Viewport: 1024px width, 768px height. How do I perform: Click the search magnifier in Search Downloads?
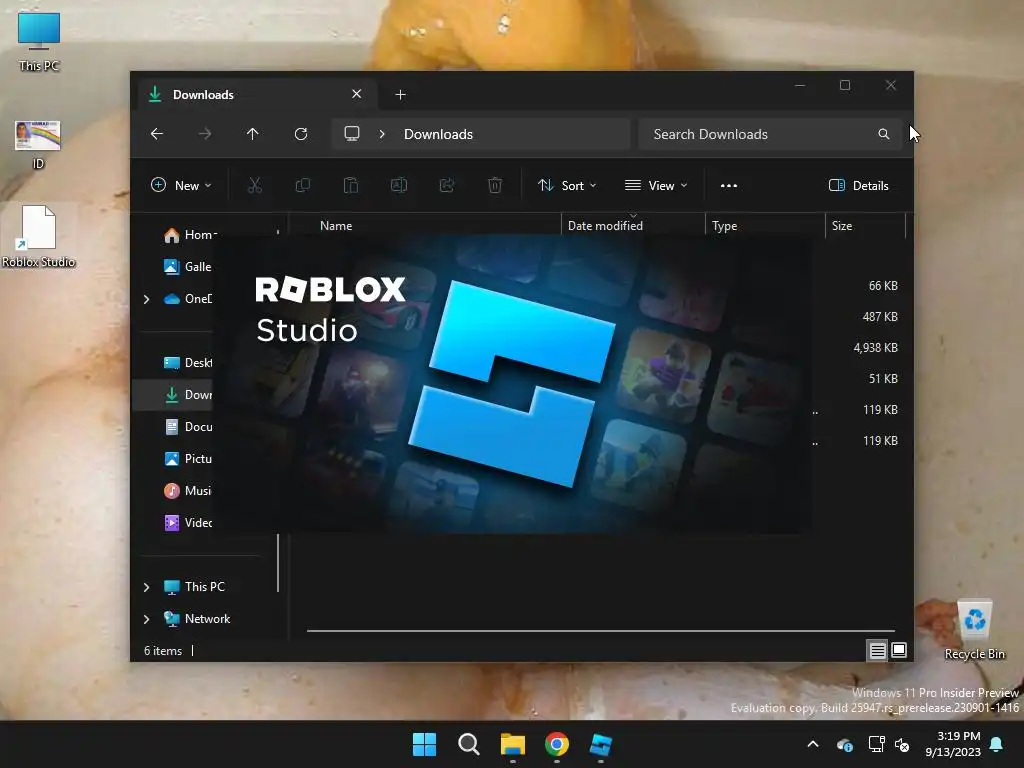(884, 134)
